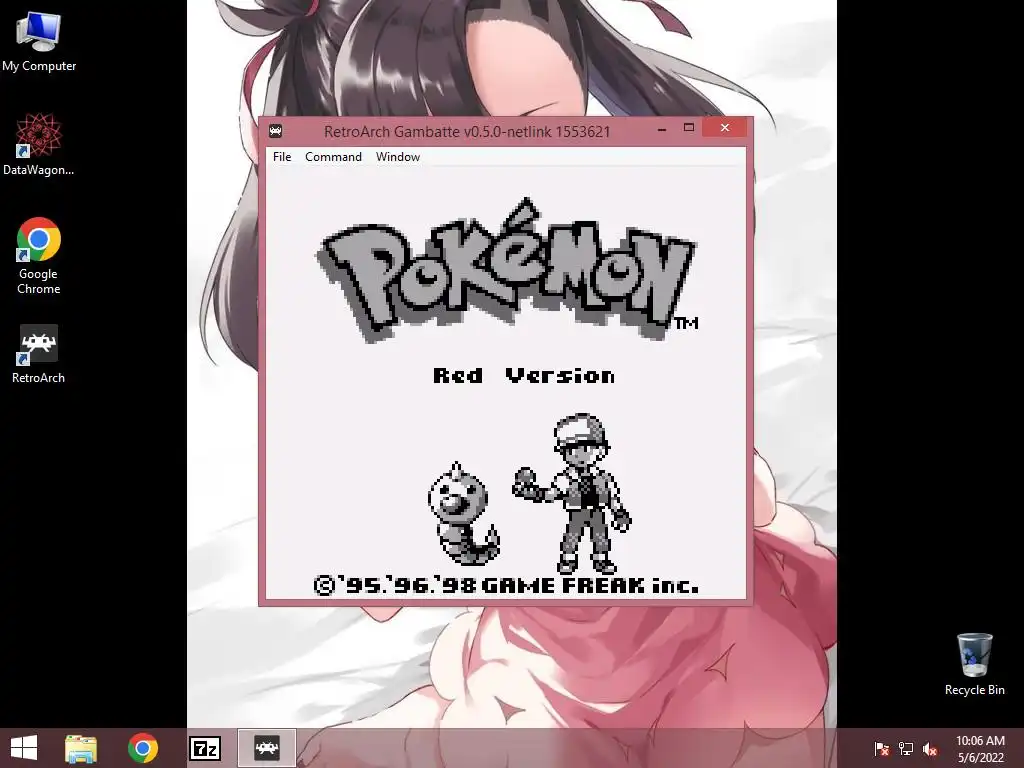Open the network status tray icon
Screen dimensions: 1024x768
tap(906, 748)
